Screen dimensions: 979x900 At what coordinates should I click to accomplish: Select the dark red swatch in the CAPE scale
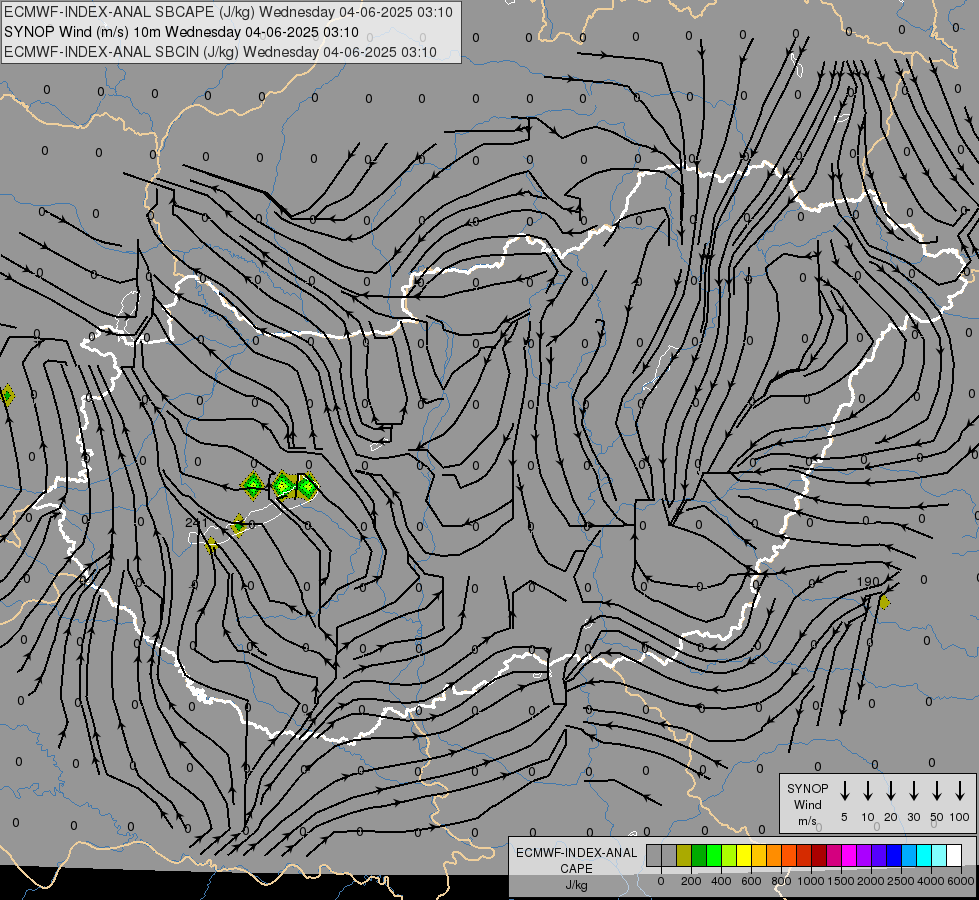[819, 856]
